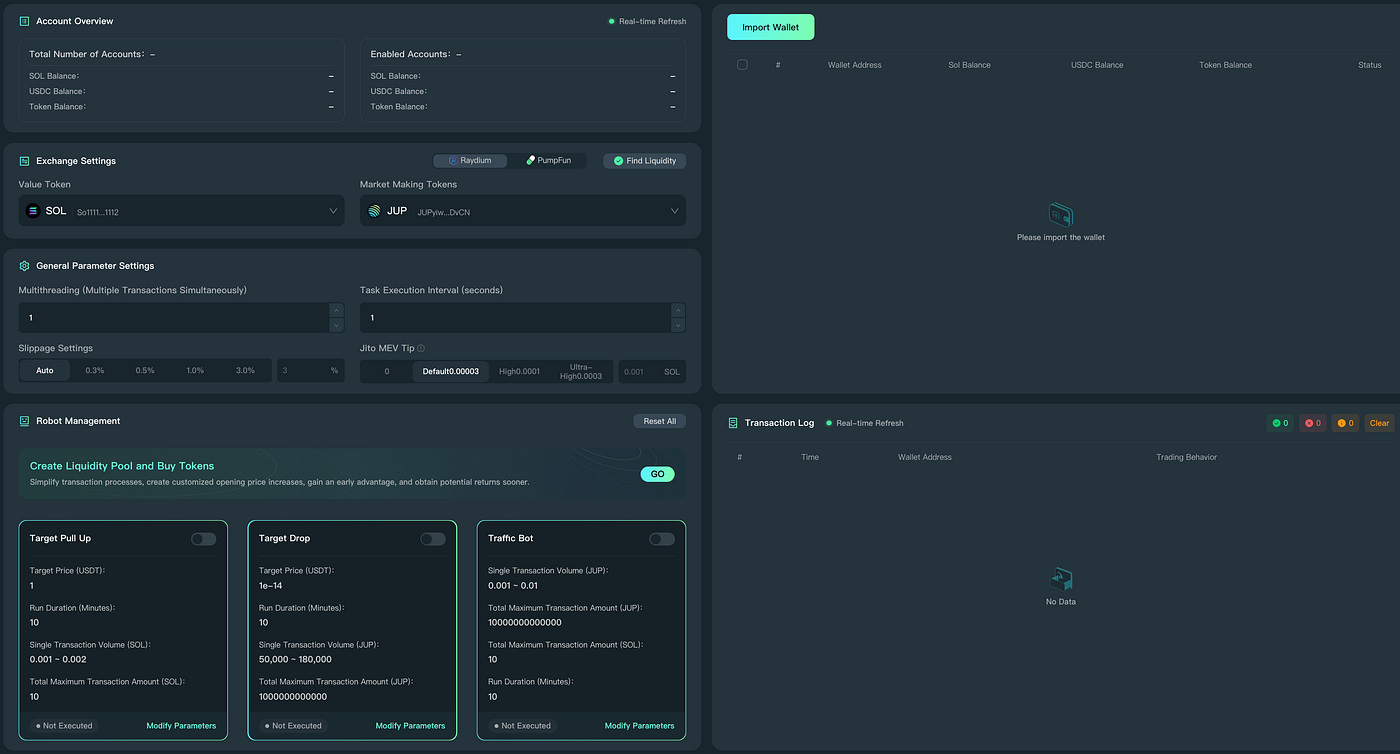Click the Token Balance column header
The image size is (1400, 754).
(1225, 65)
